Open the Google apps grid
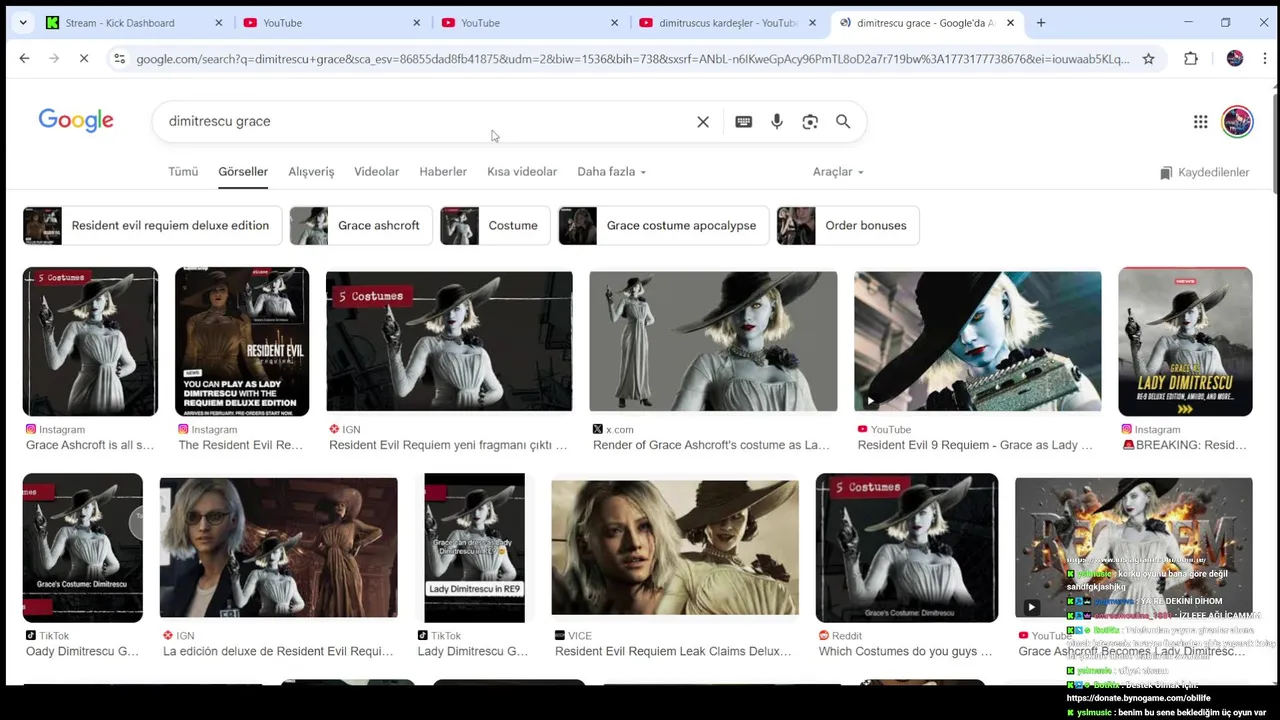1280x720 pixels. 1200,121
